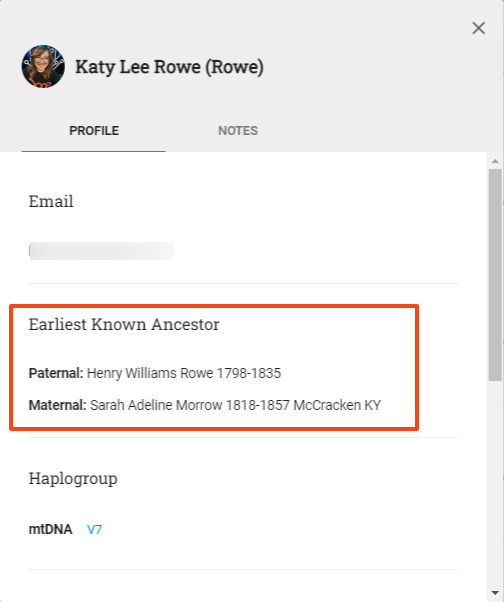Click the McCracken KY location text
This screenshot has width=504, height=602.
(337, 405)
